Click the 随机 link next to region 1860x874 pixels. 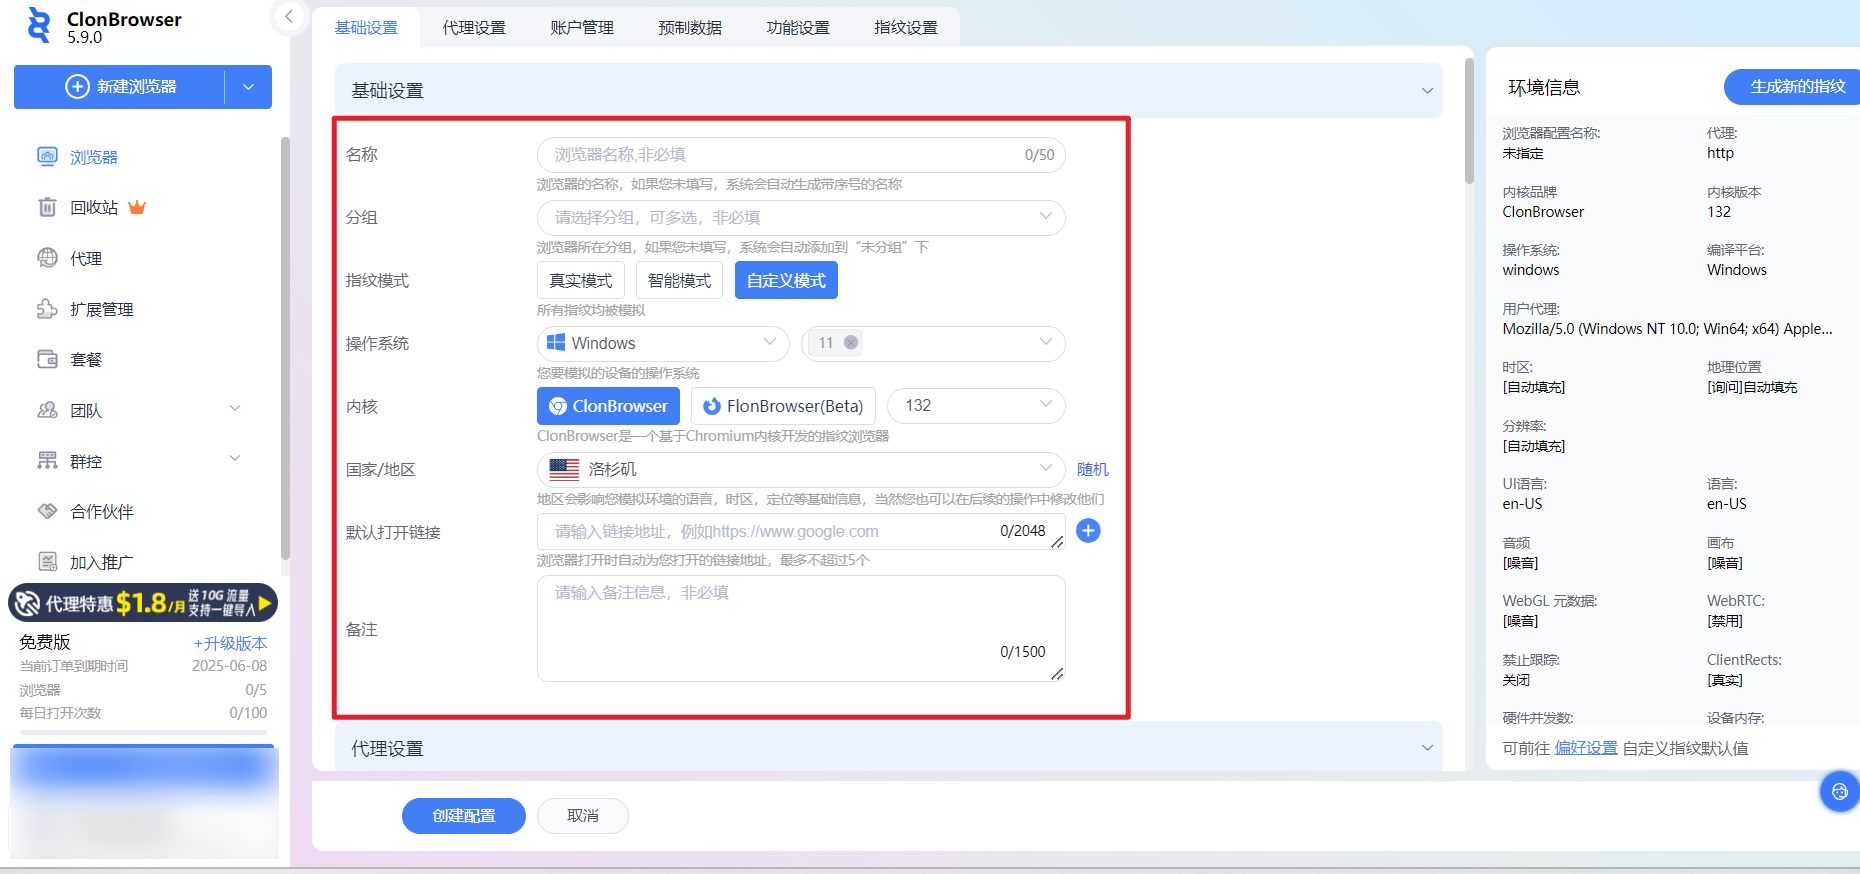click(x=1092, y=469)
